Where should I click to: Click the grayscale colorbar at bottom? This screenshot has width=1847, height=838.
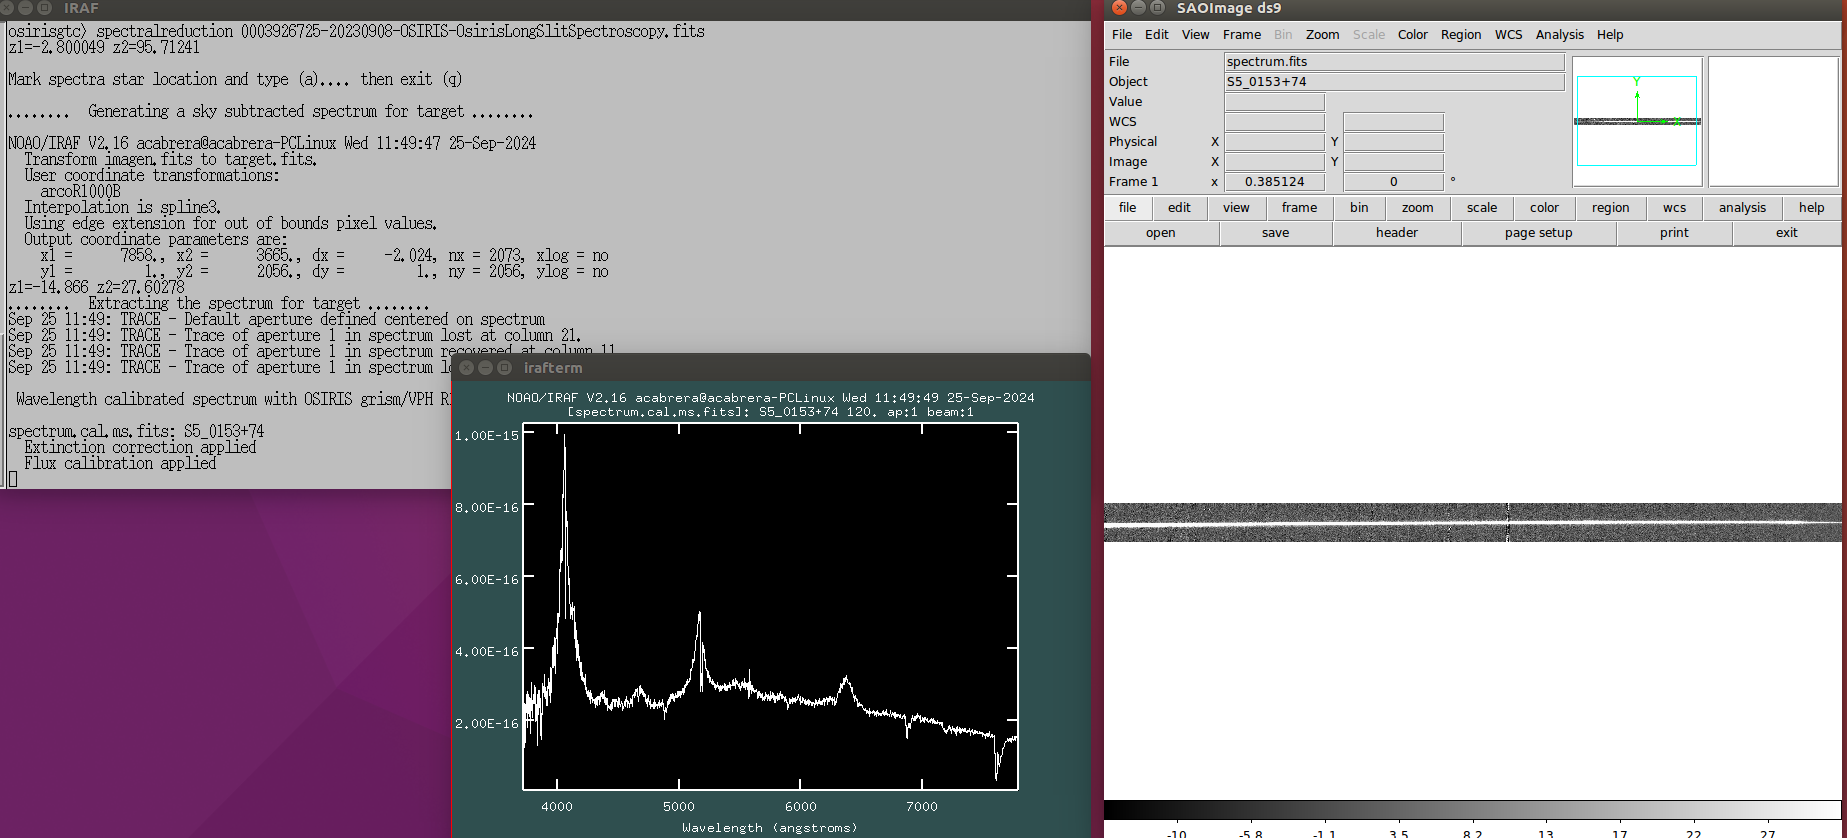pos(1472,810)
